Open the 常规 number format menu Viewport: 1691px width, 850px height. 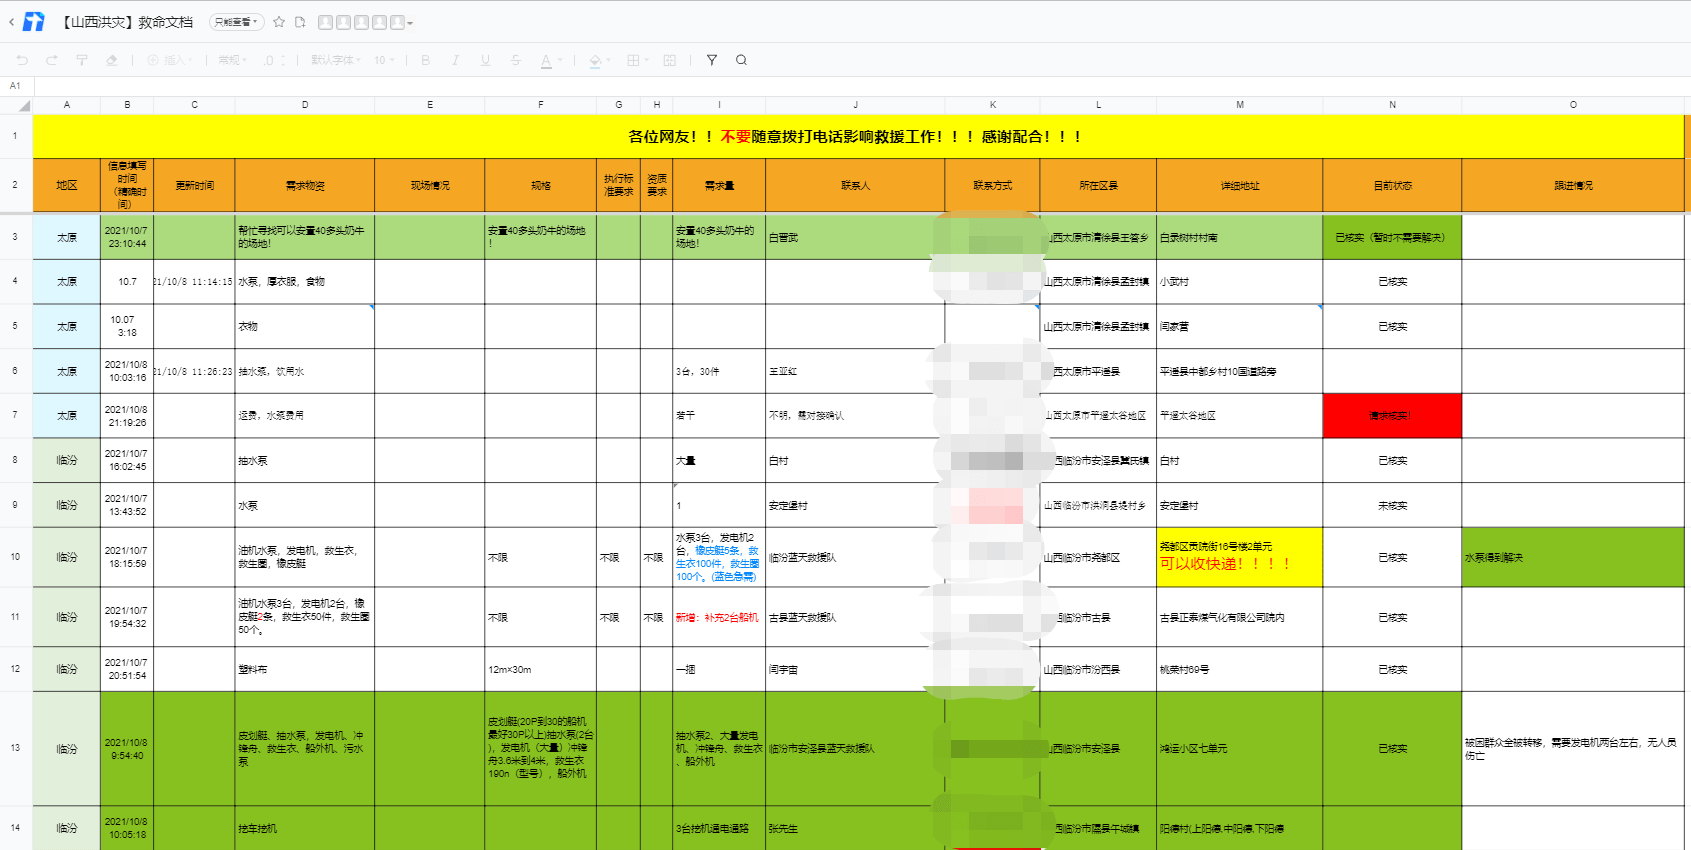[x=232, y=60]
